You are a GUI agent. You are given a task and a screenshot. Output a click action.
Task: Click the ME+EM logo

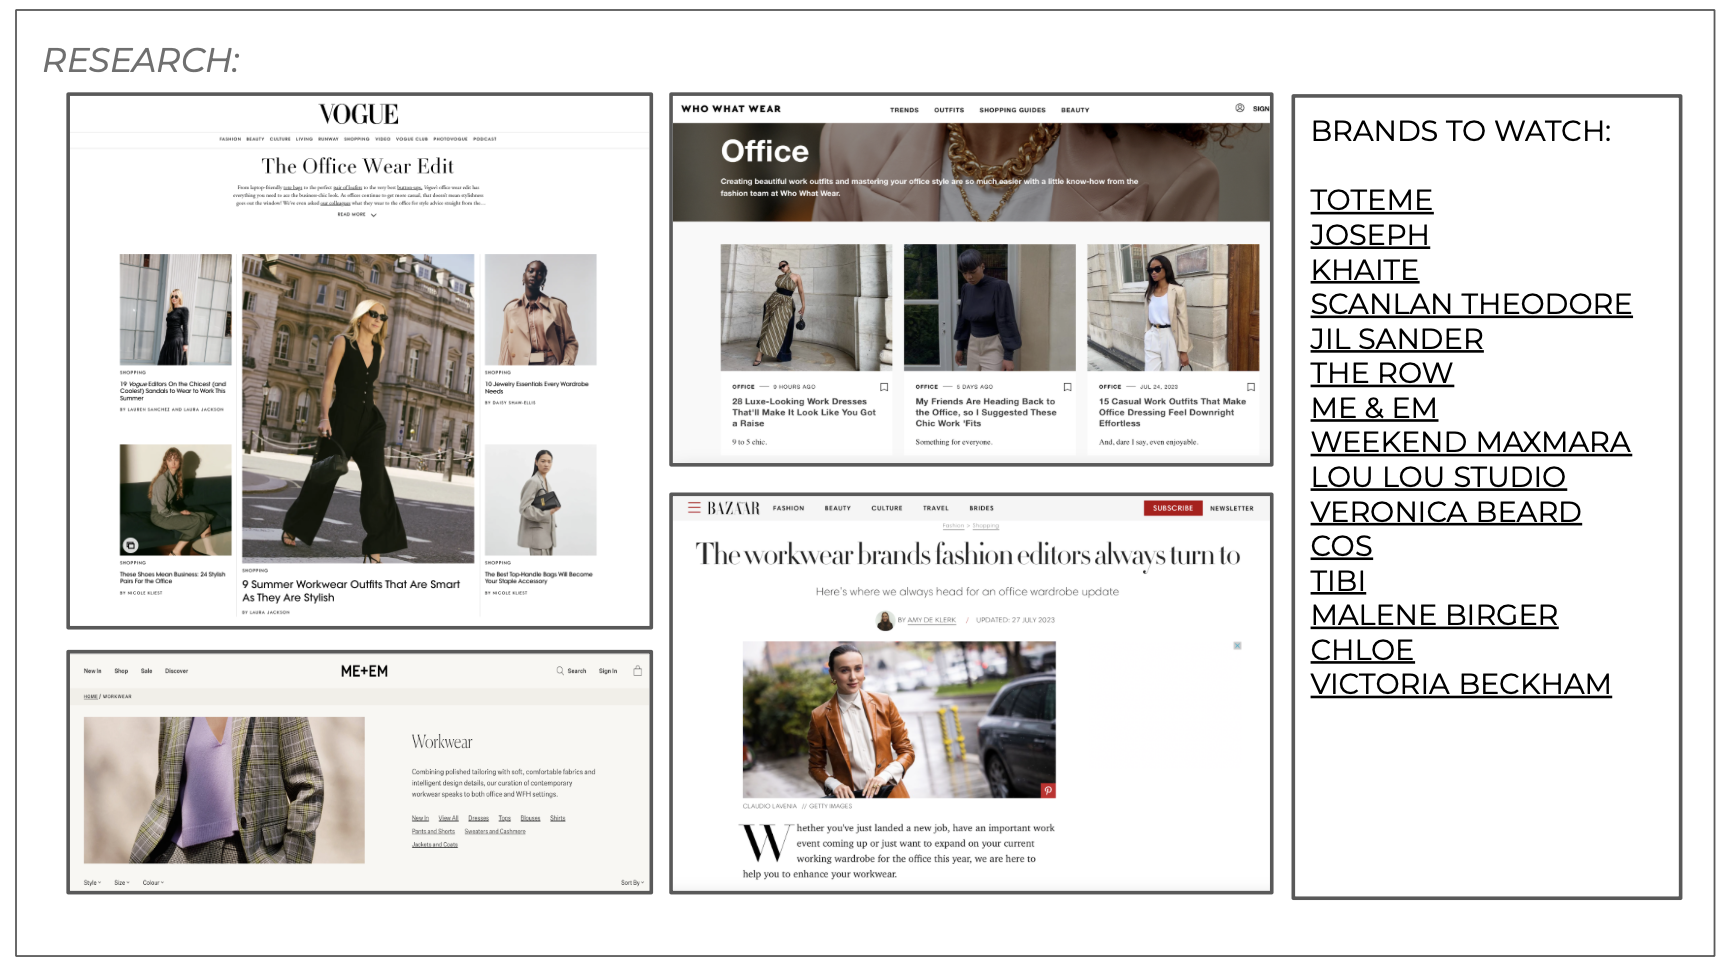pyautogui.click(x=364, y=671)
